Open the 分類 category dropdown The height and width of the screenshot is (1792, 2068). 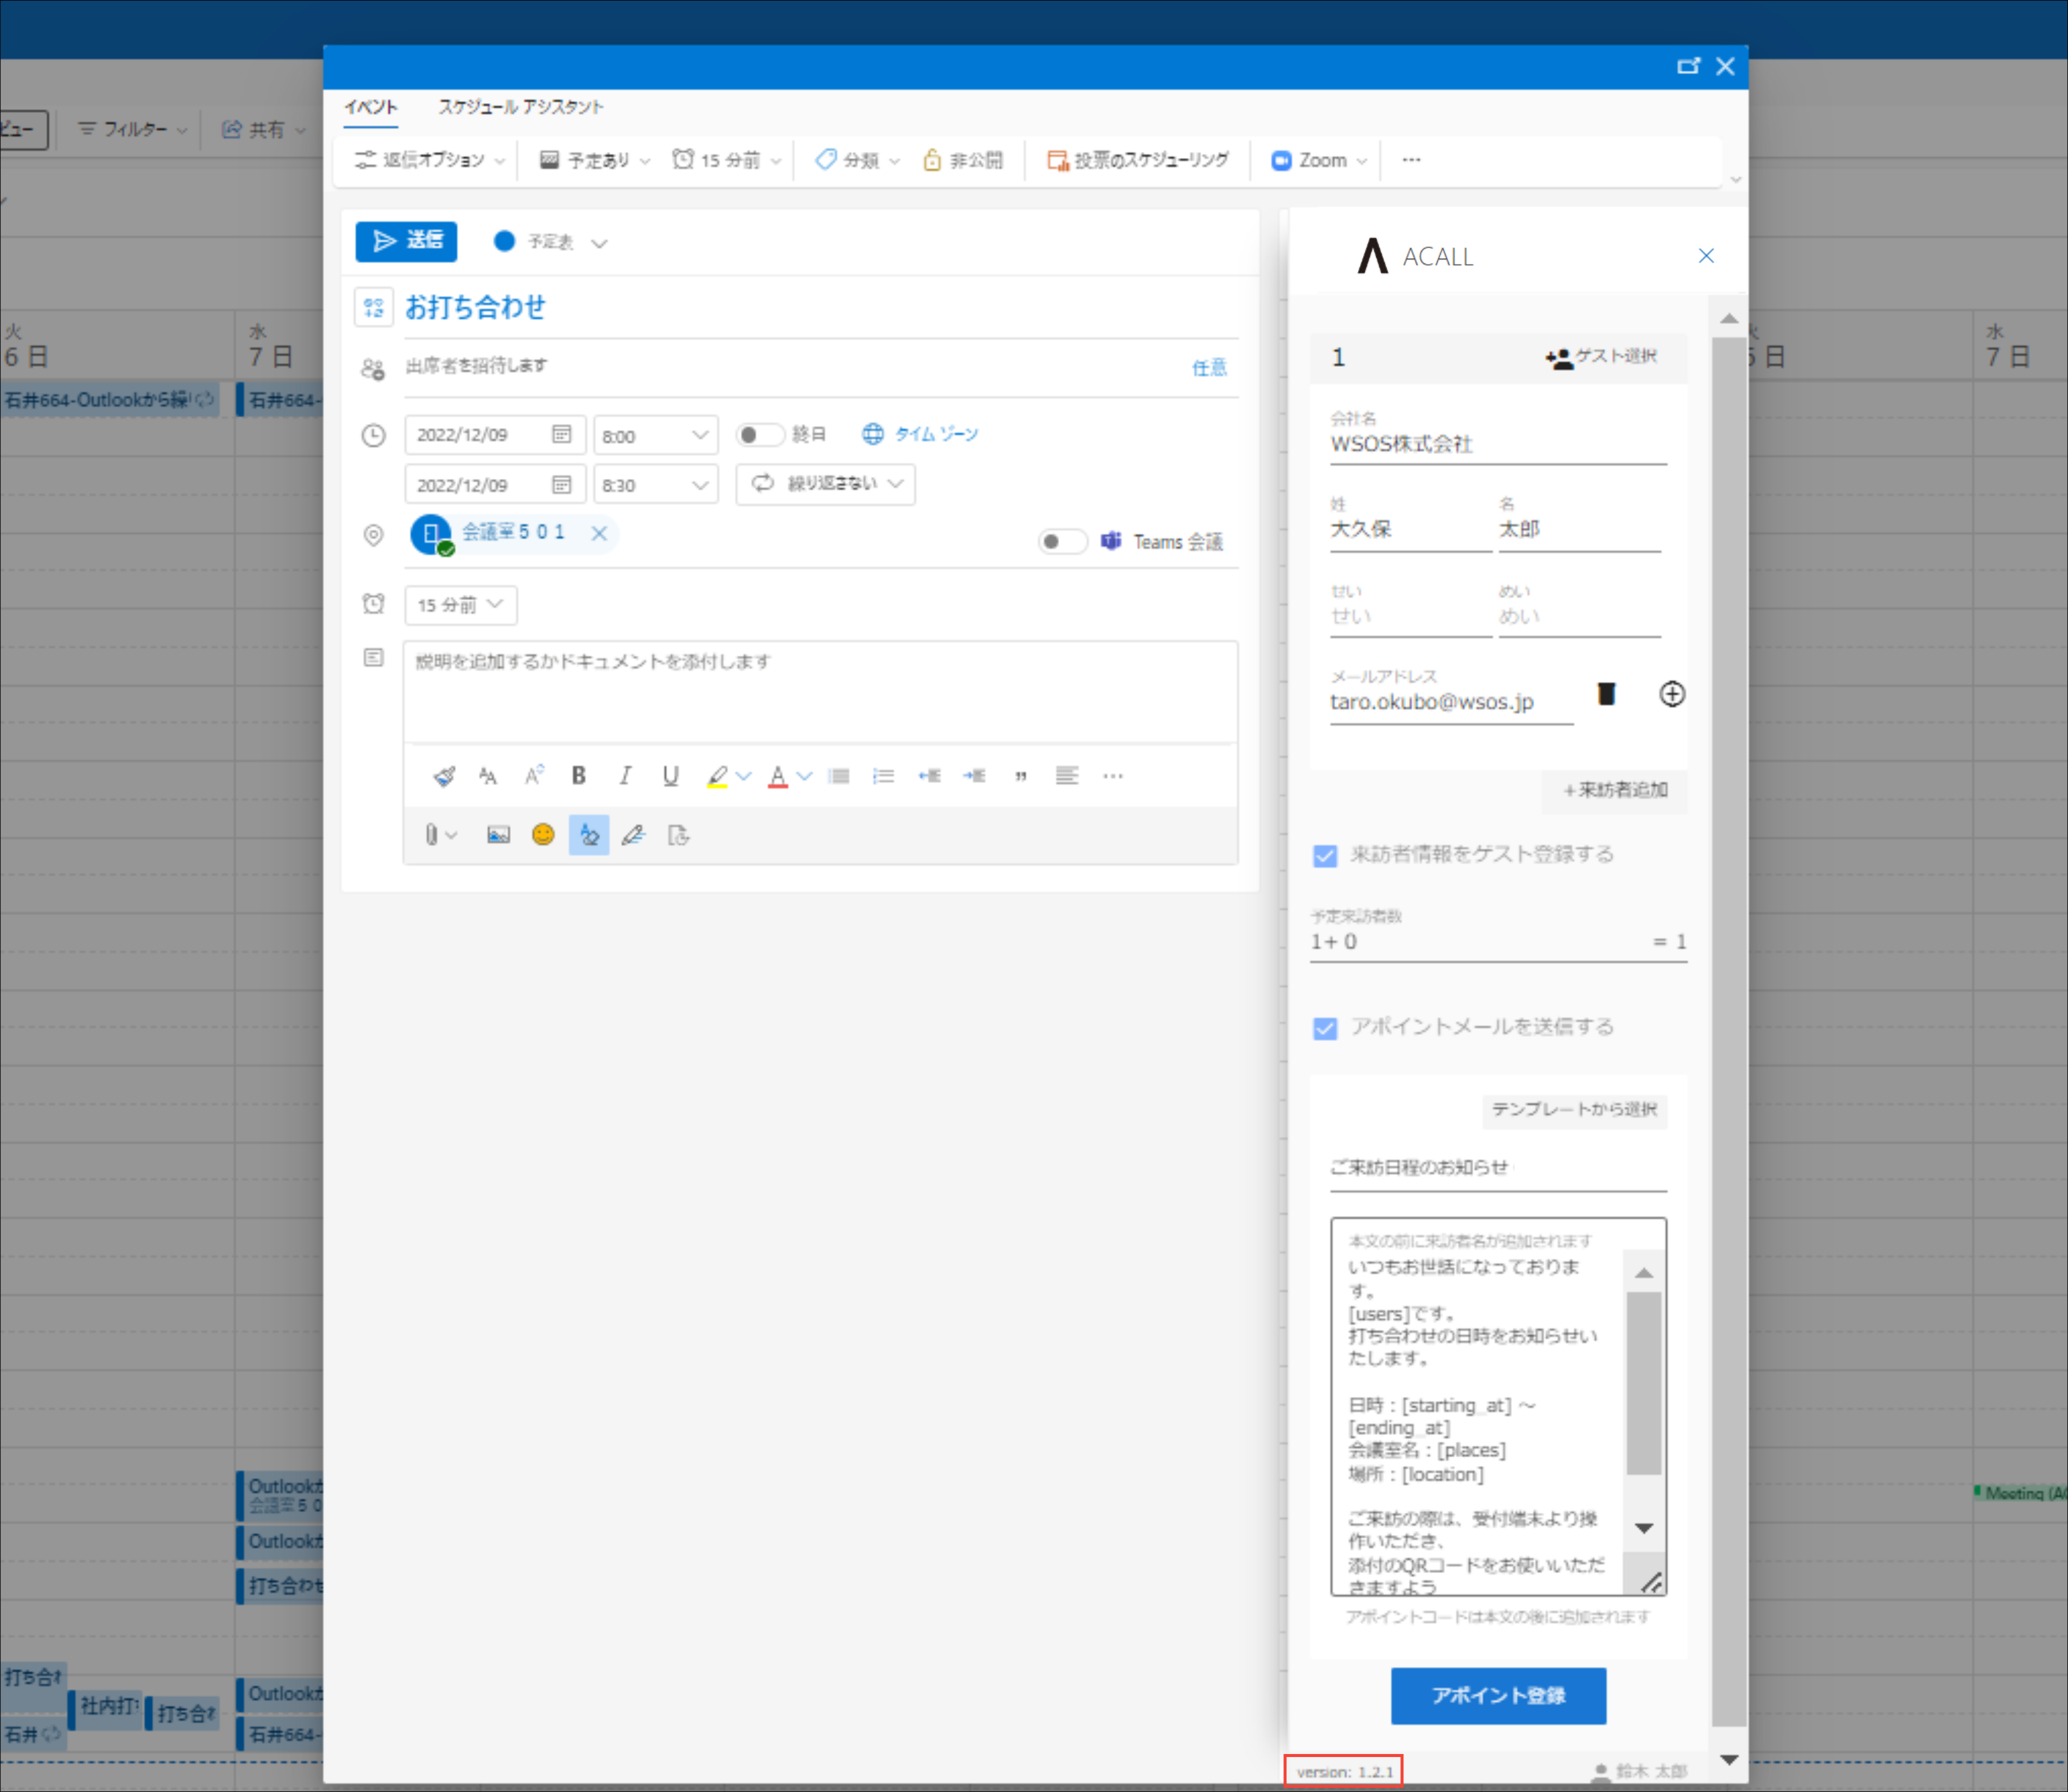[x=857, y=160]
